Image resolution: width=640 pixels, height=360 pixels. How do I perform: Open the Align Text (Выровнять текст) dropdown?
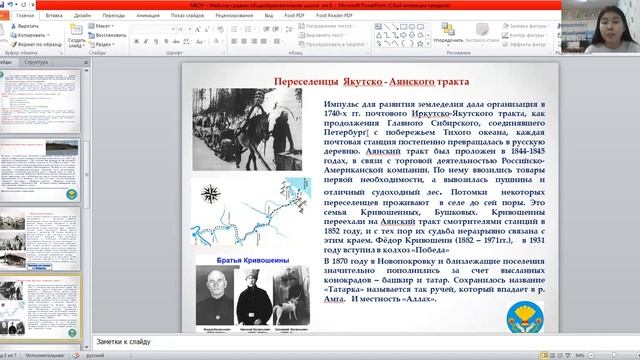point(323,35)
